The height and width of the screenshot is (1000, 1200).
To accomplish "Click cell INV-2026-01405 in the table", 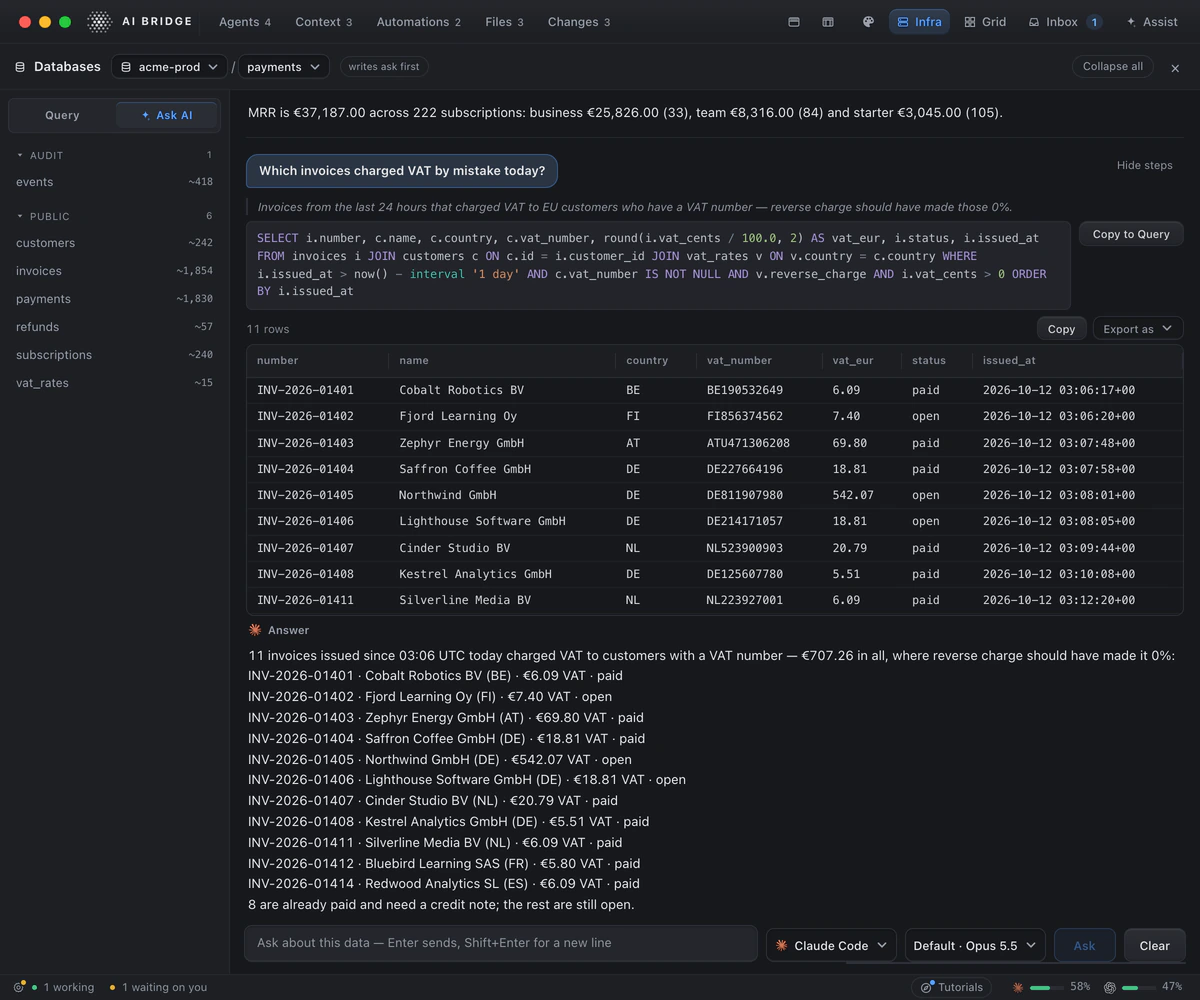I will pyautogui.click(x=305, y=495).
